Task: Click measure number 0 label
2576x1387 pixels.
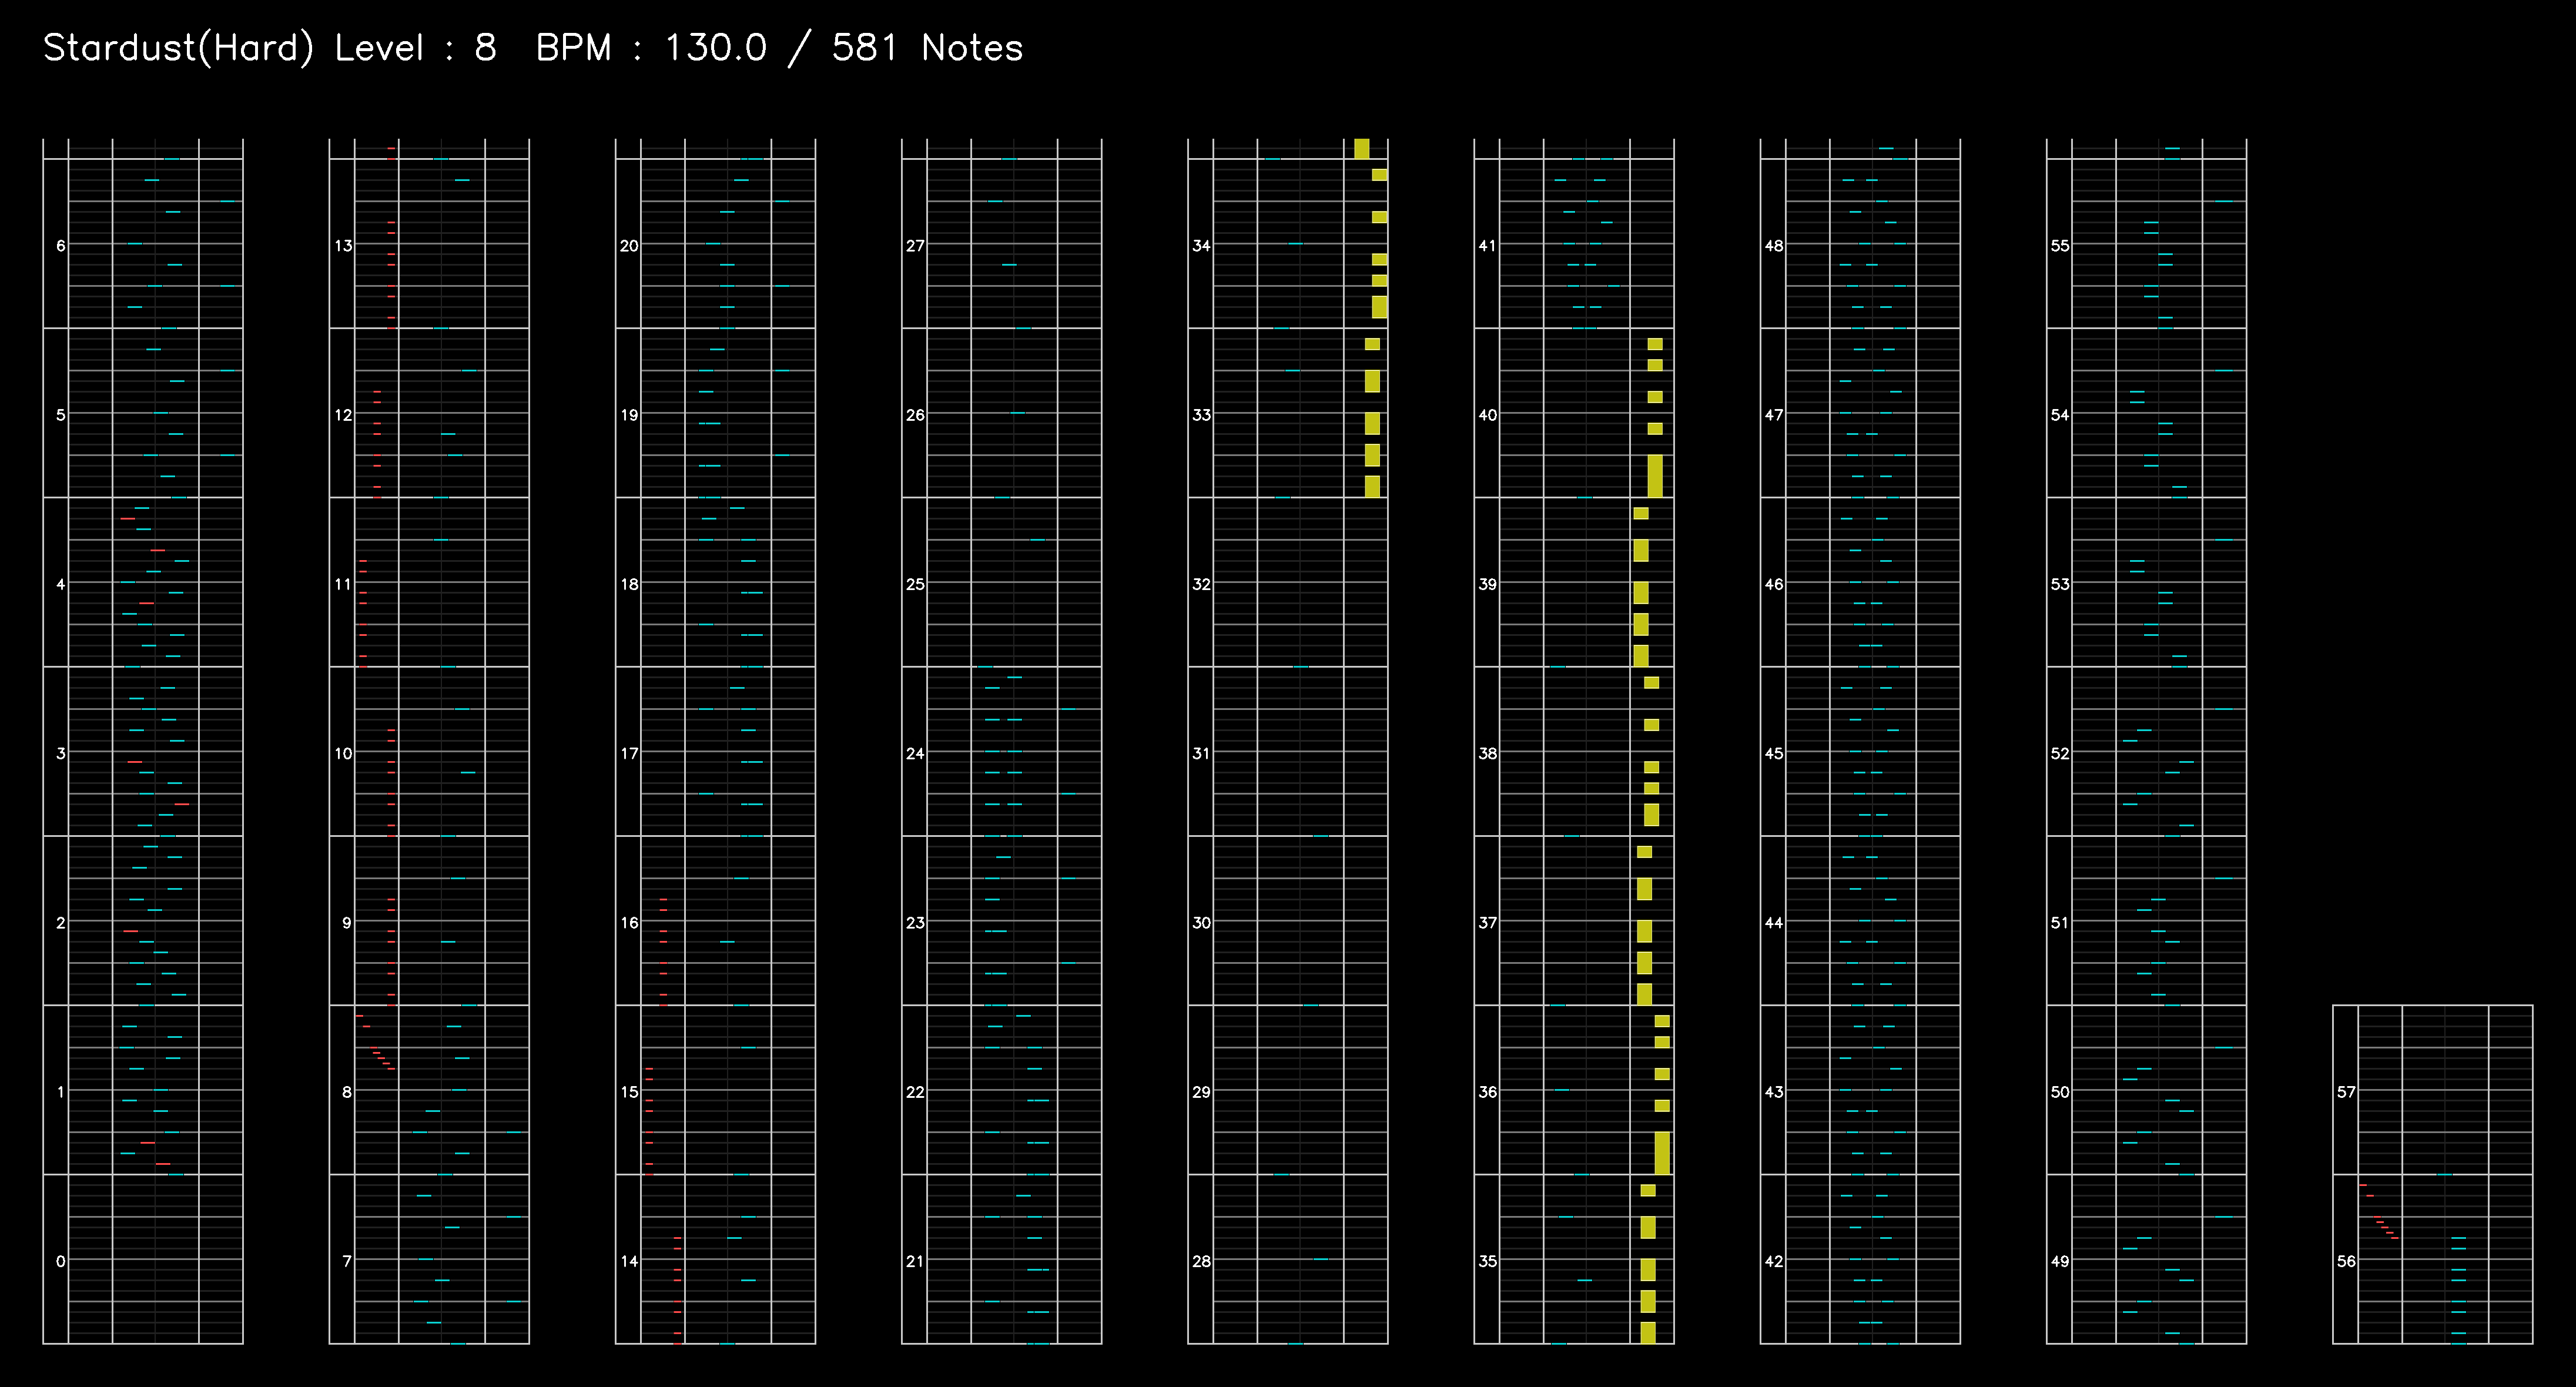Action: 61,1261
